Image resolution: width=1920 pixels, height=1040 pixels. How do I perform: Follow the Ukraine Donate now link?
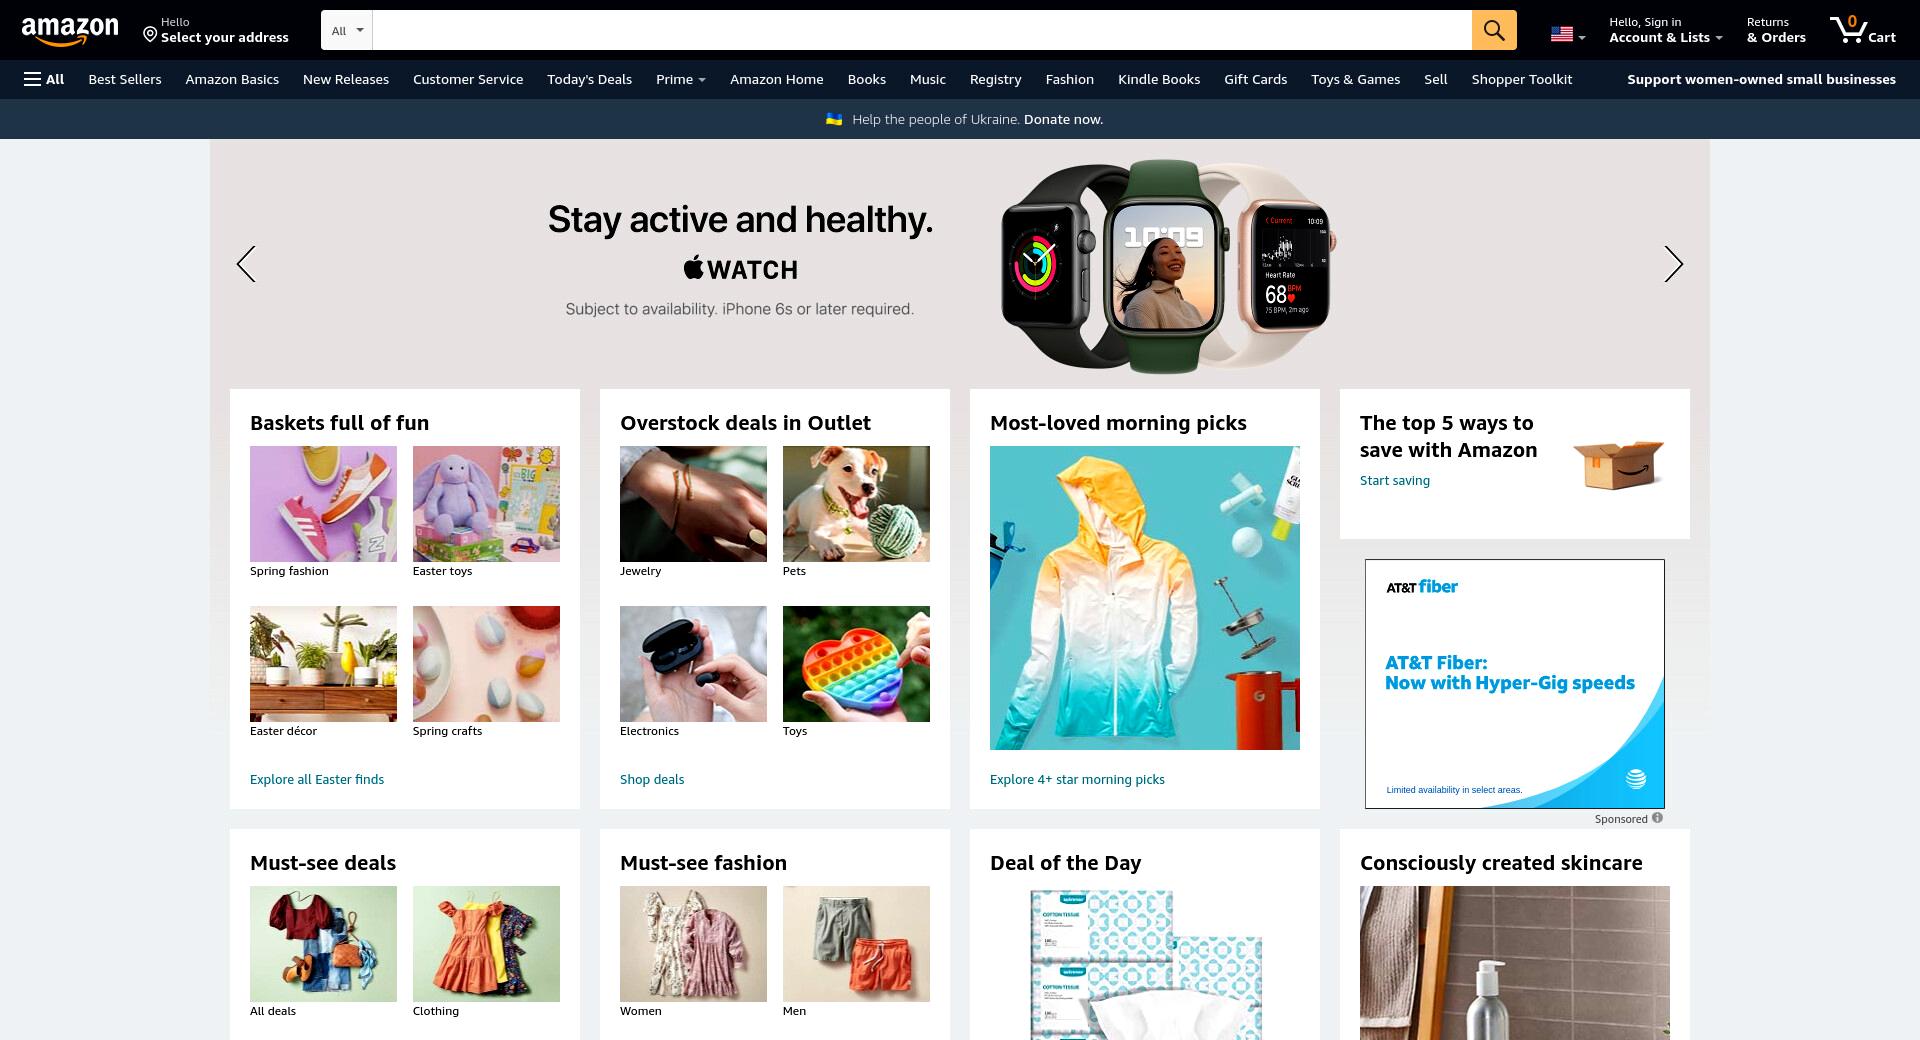click(1063, 119)
